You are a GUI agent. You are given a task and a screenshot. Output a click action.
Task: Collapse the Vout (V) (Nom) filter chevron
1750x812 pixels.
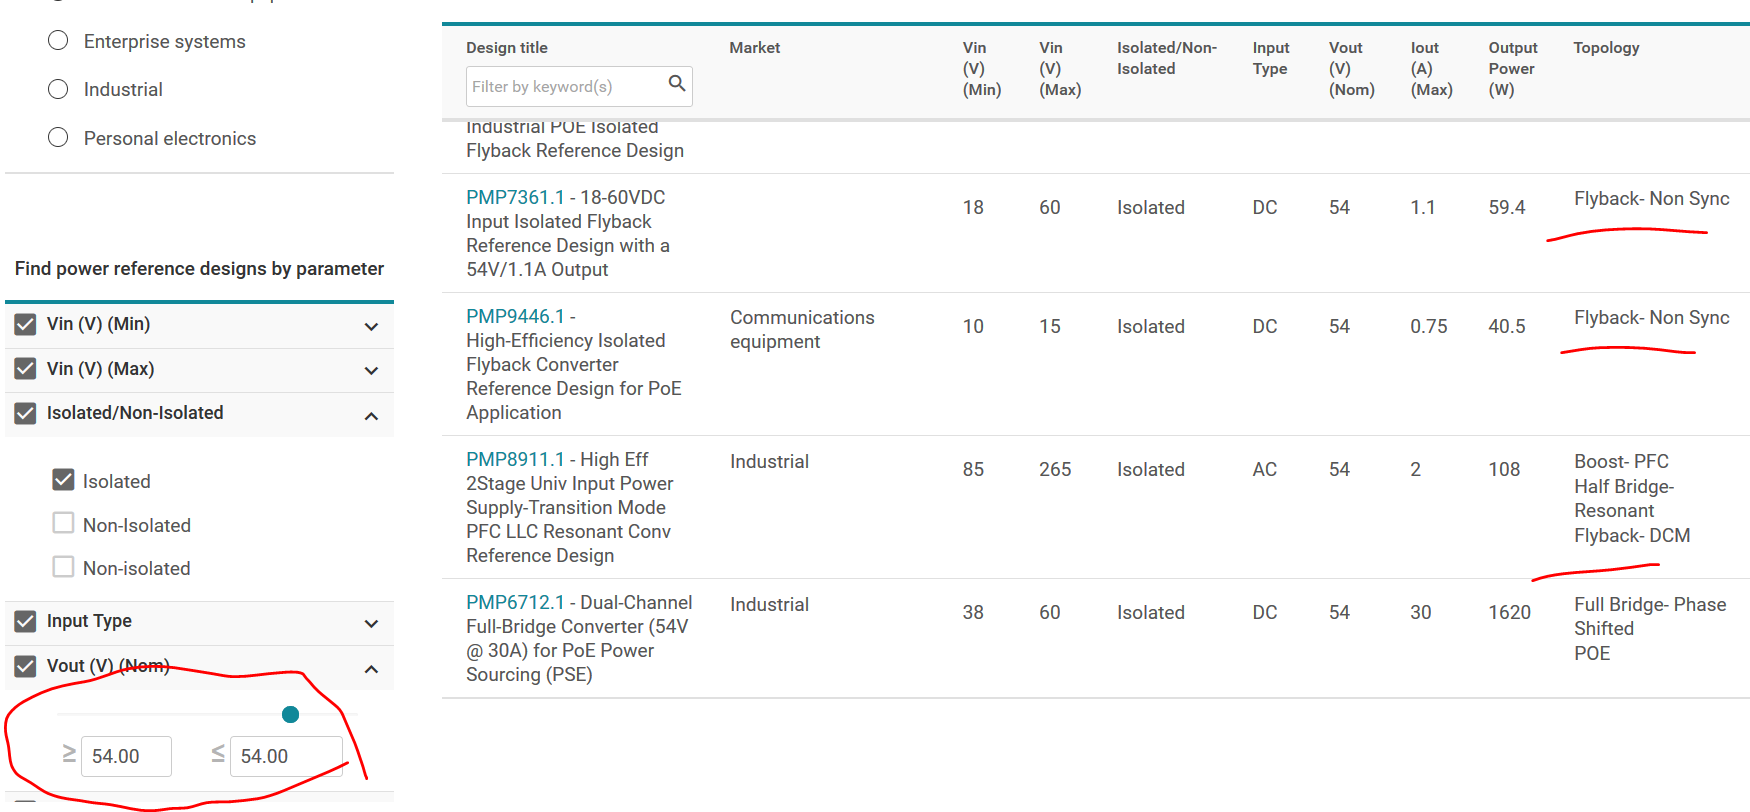tap(371, 668)
